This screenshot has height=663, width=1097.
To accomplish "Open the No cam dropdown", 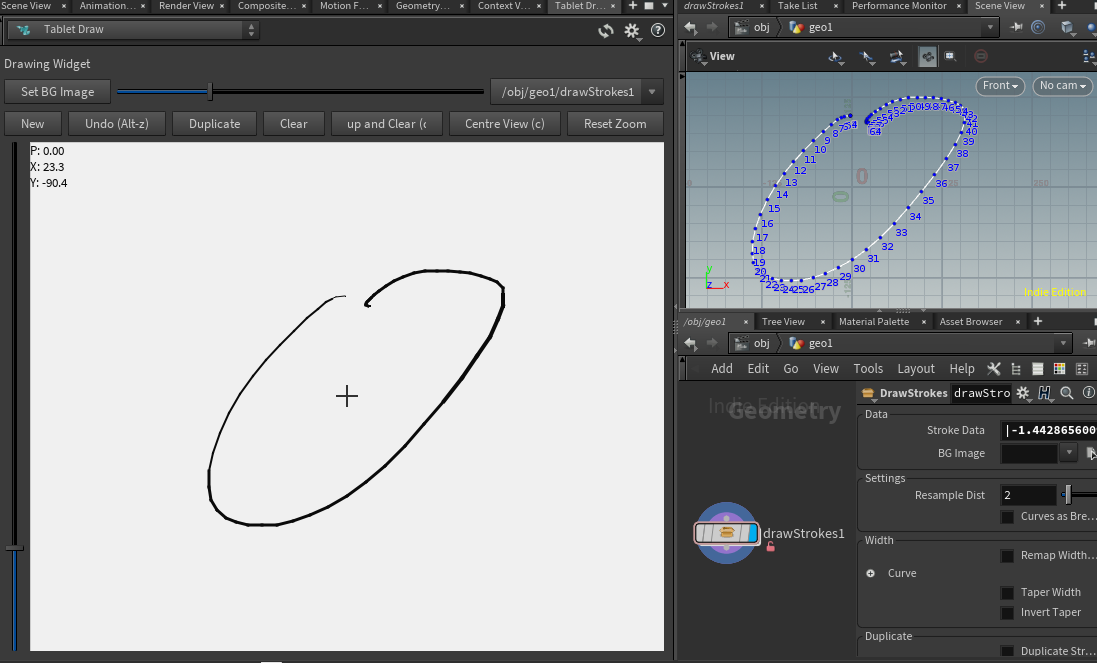I will pyautogui.click(x=1062, y=86).
